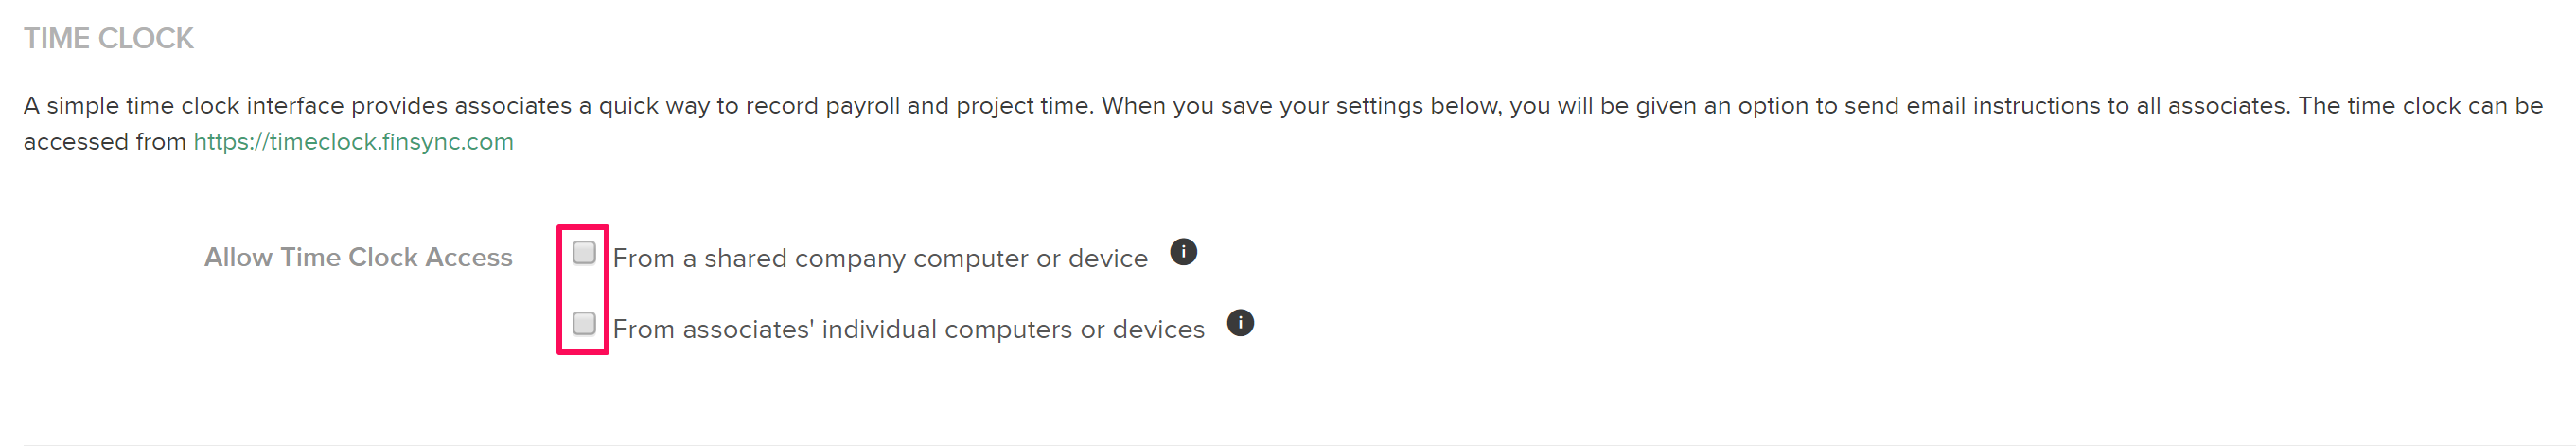Click the time clock description paragraph
2576x446 pixels.
(x=1283, y=124)
